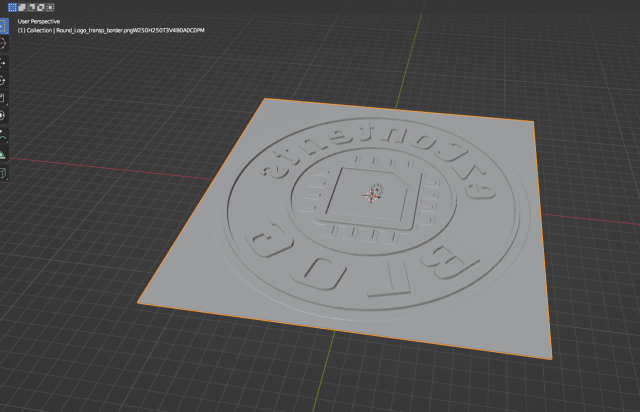Select the Annotate tool
Screen dimensions: 640x412
tap(3, 137)
